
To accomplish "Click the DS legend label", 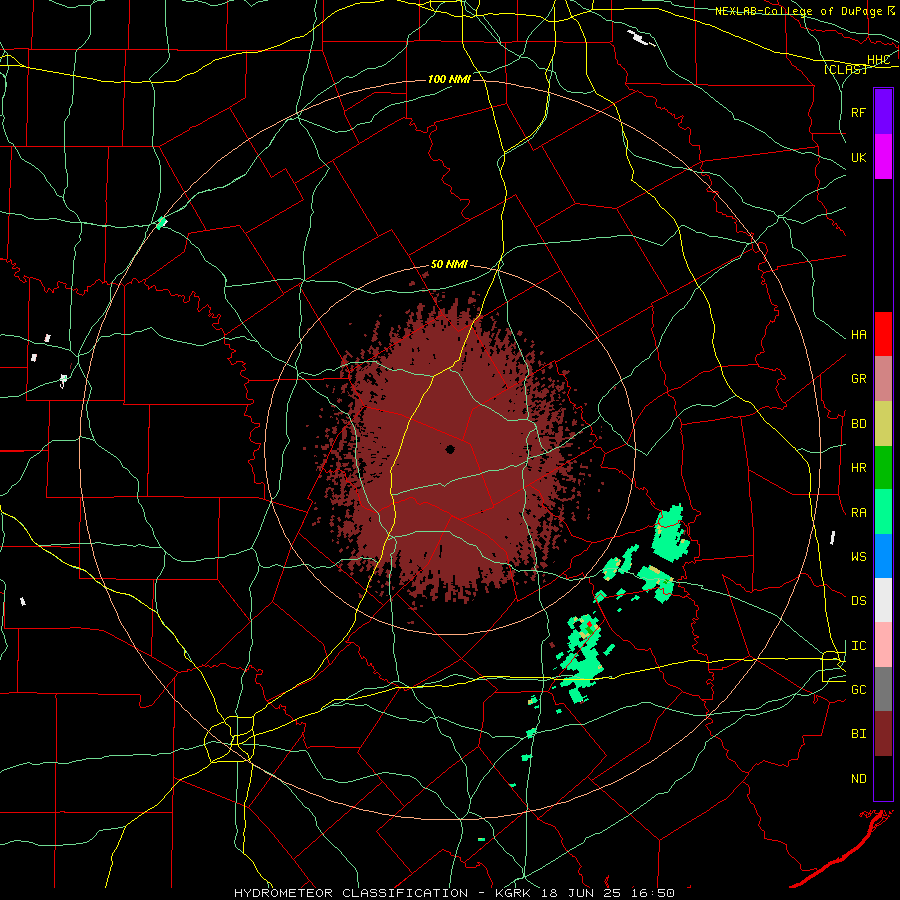I will coord(858,601).
